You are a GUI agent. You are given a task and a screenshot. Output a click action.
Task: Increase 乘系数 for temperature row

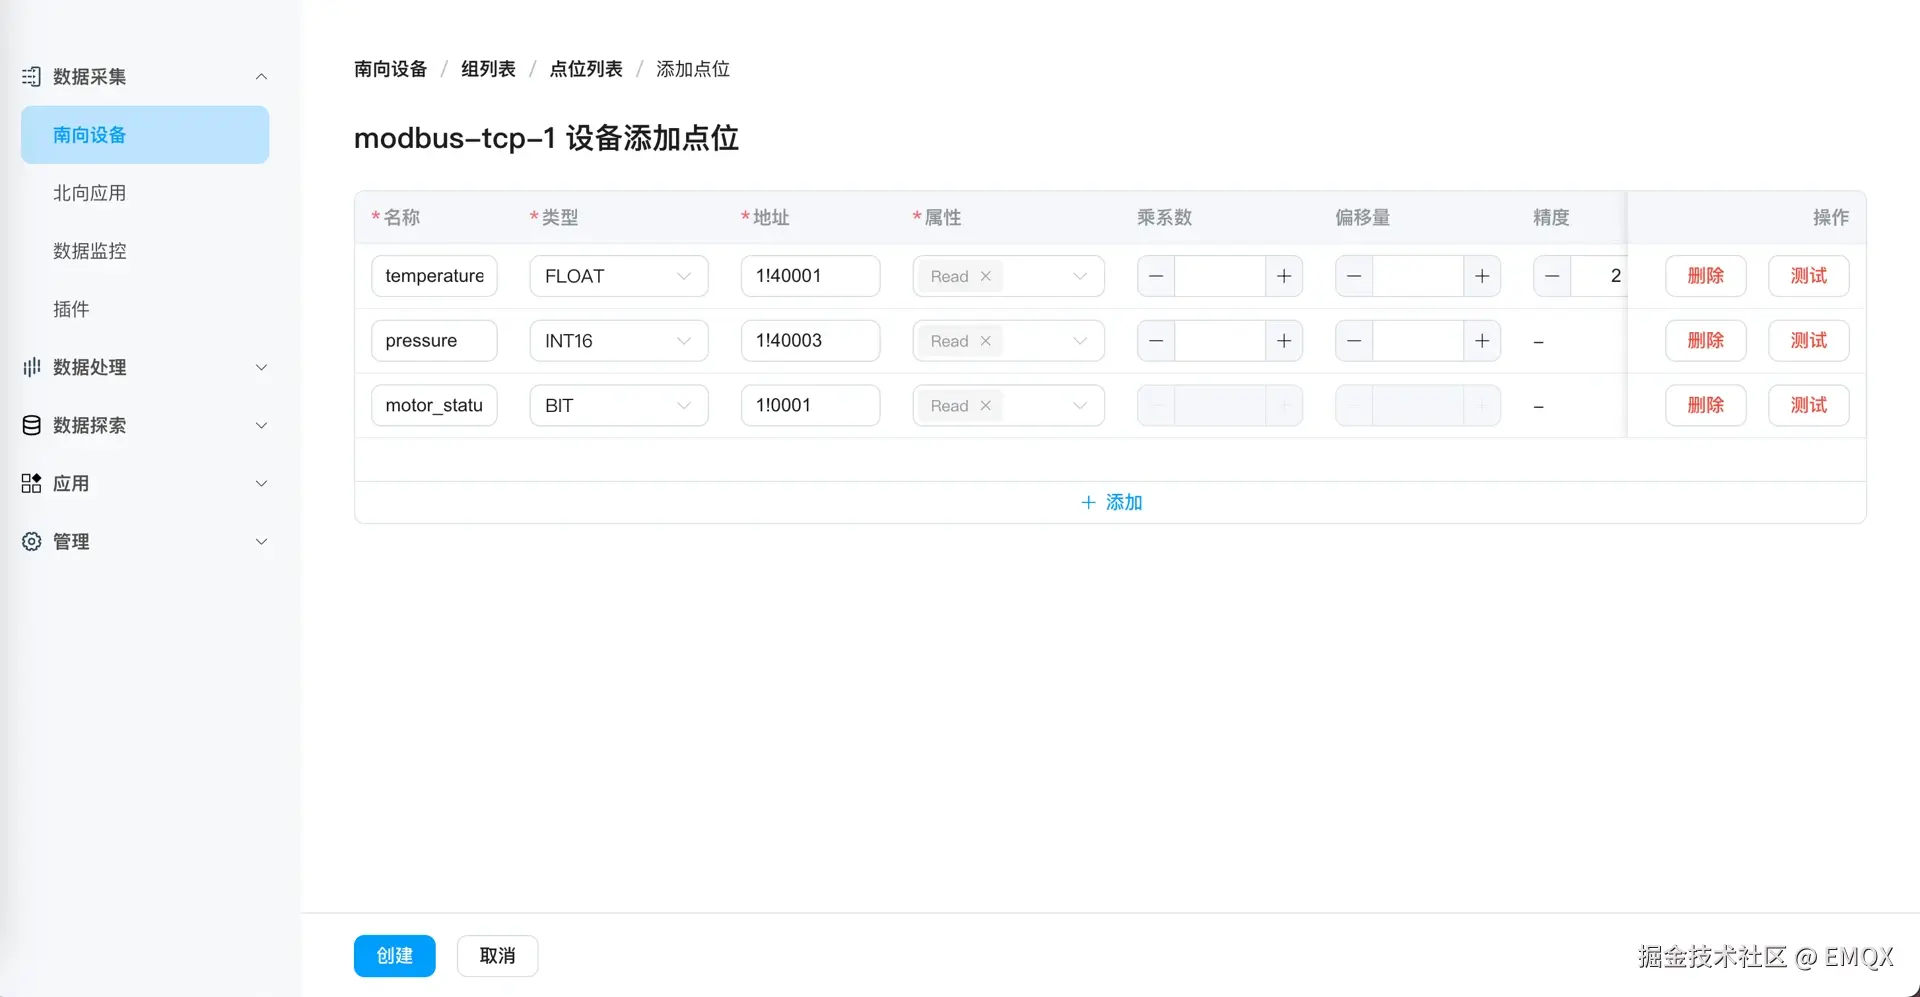pos(1284,276)
